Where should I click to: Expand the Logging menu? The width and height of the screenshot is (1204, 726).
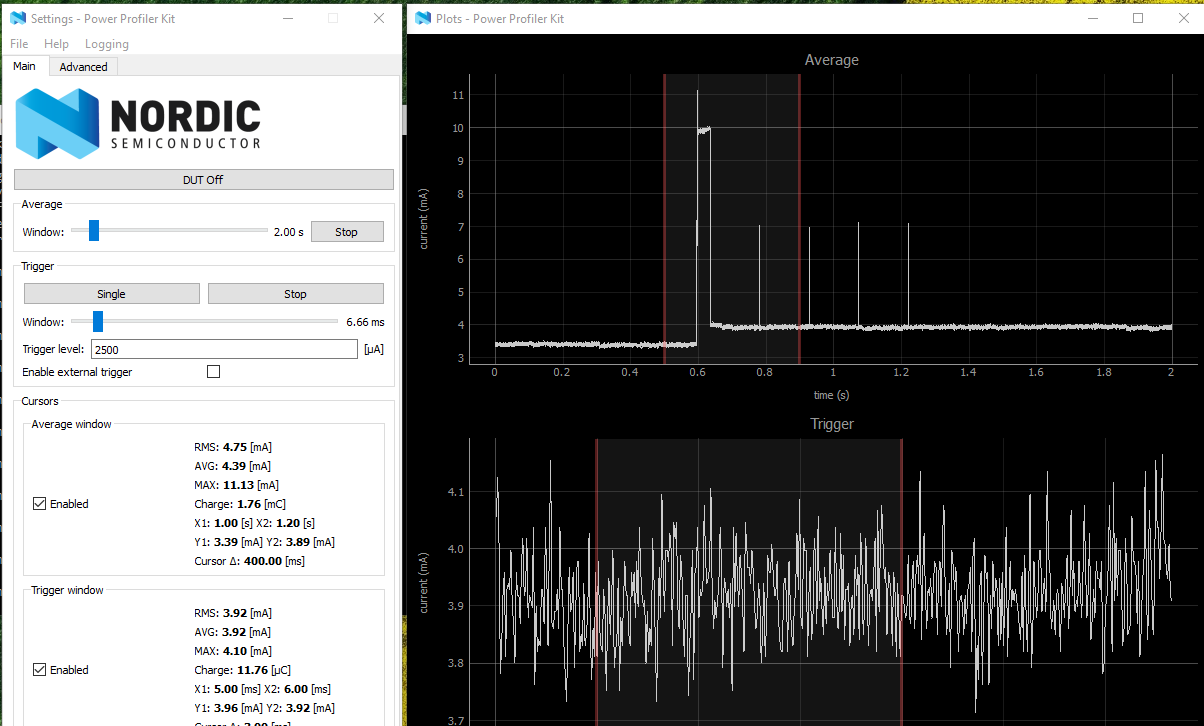point(107,44)
